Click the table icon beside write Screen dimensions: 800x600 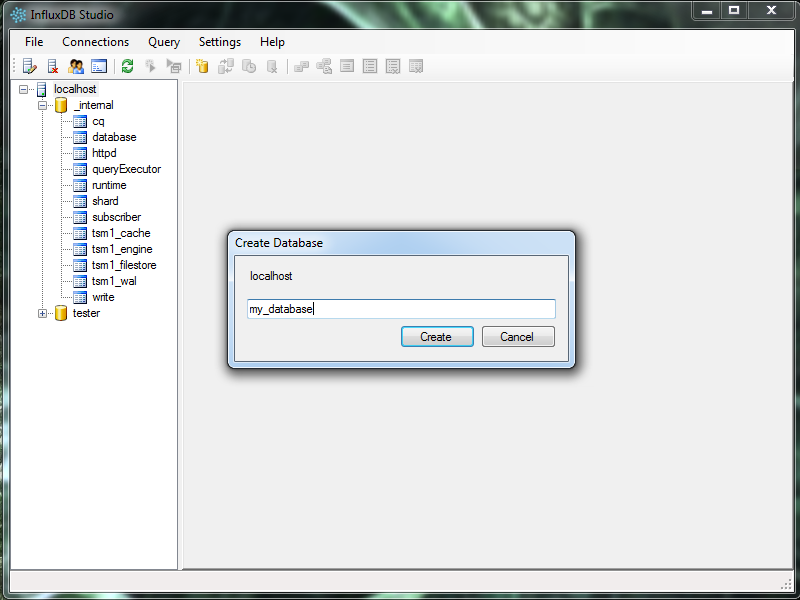coord(80,297)
